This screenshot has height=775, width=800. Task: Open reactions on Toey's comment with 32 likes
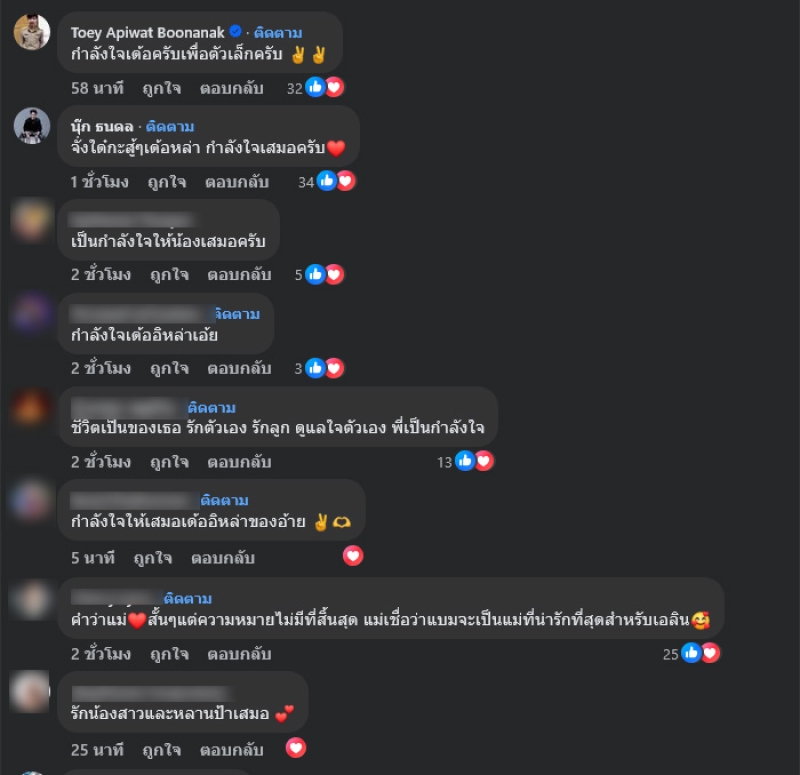[x=315, y=88]
